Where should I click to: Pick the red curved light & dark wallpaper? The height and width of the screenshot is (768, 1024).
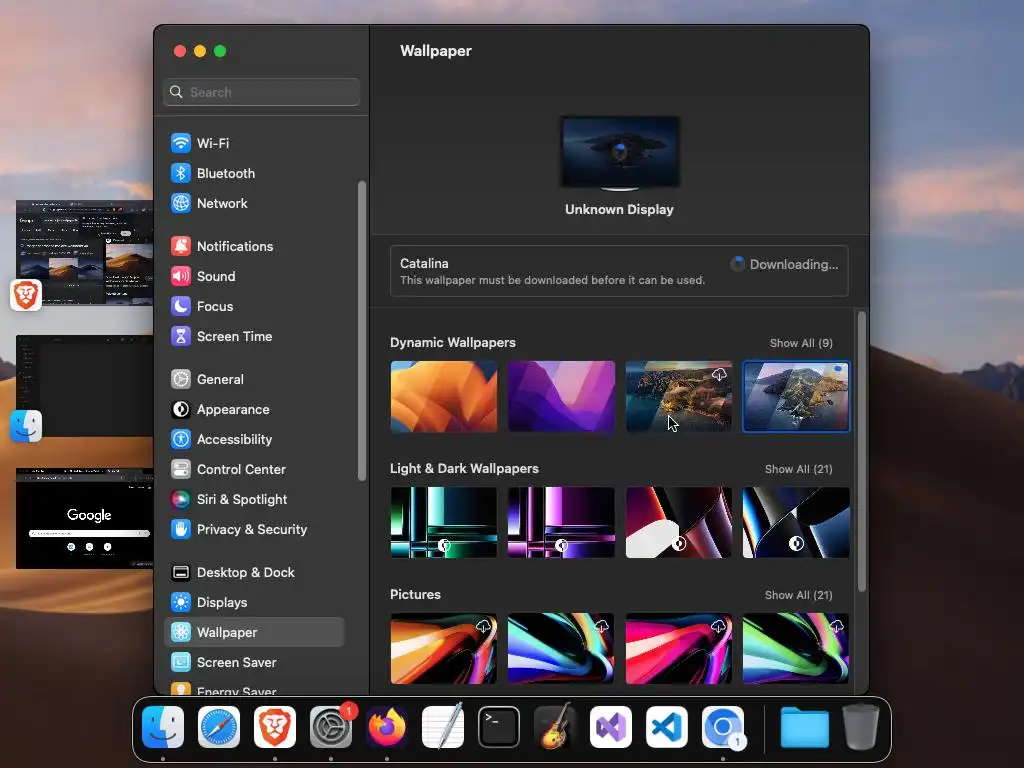tap(679, 522)
